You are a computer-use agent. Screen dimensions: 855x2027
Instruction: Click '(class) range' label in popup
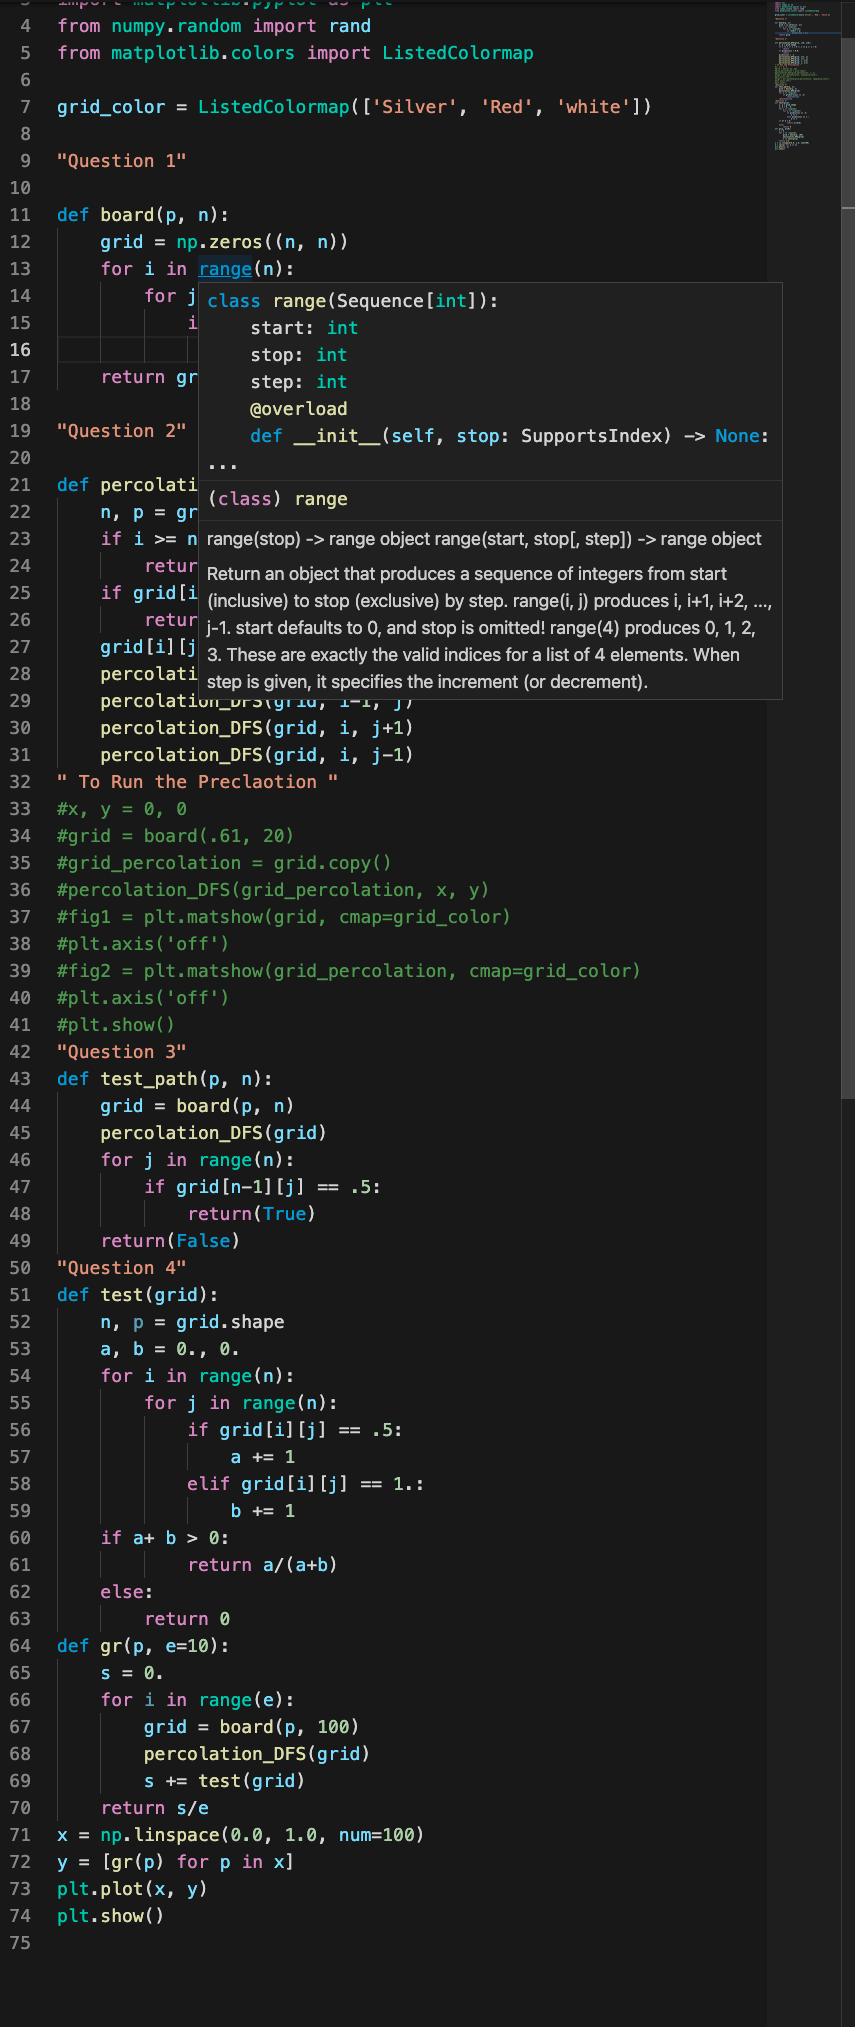[x=278, y=499]
